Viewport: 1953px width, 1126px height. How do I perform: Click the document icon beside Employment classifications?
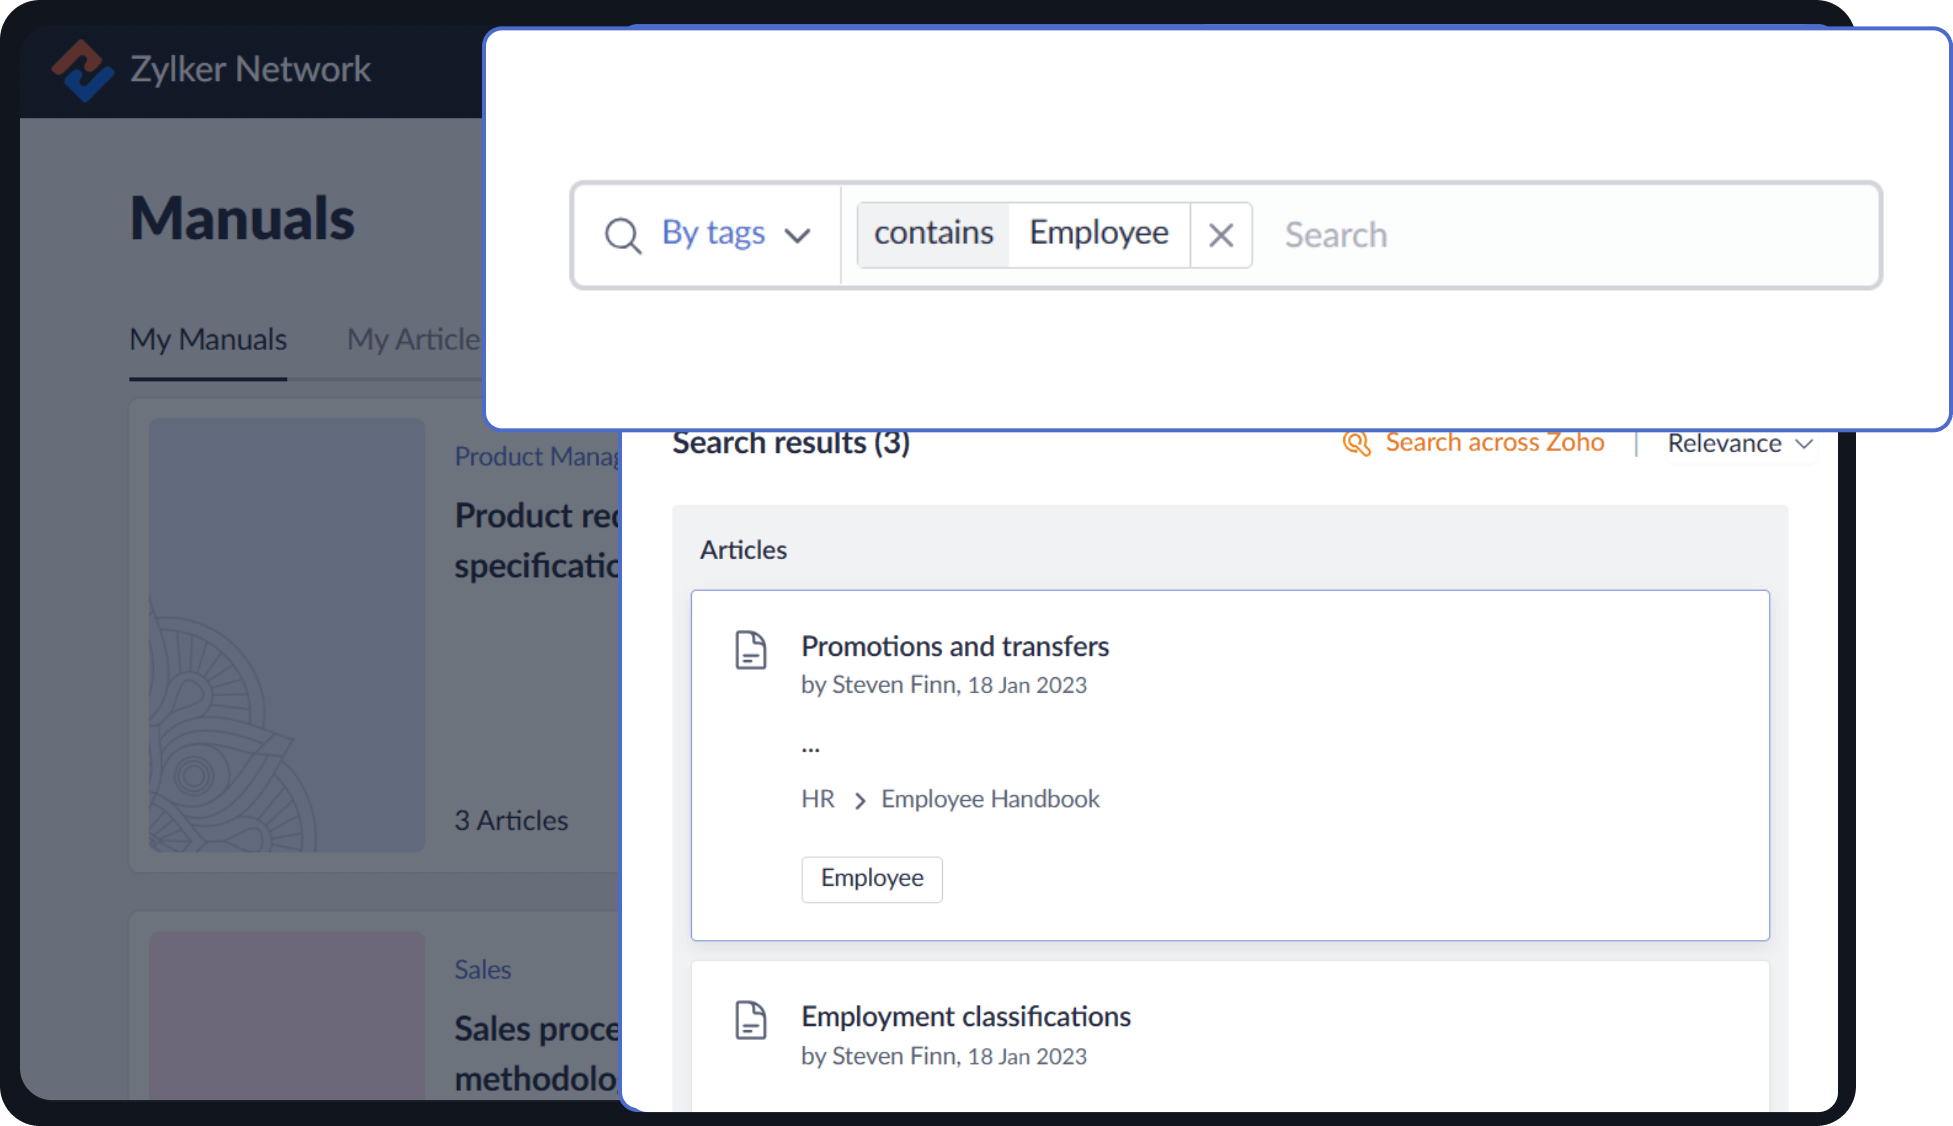click(752, 1021)
